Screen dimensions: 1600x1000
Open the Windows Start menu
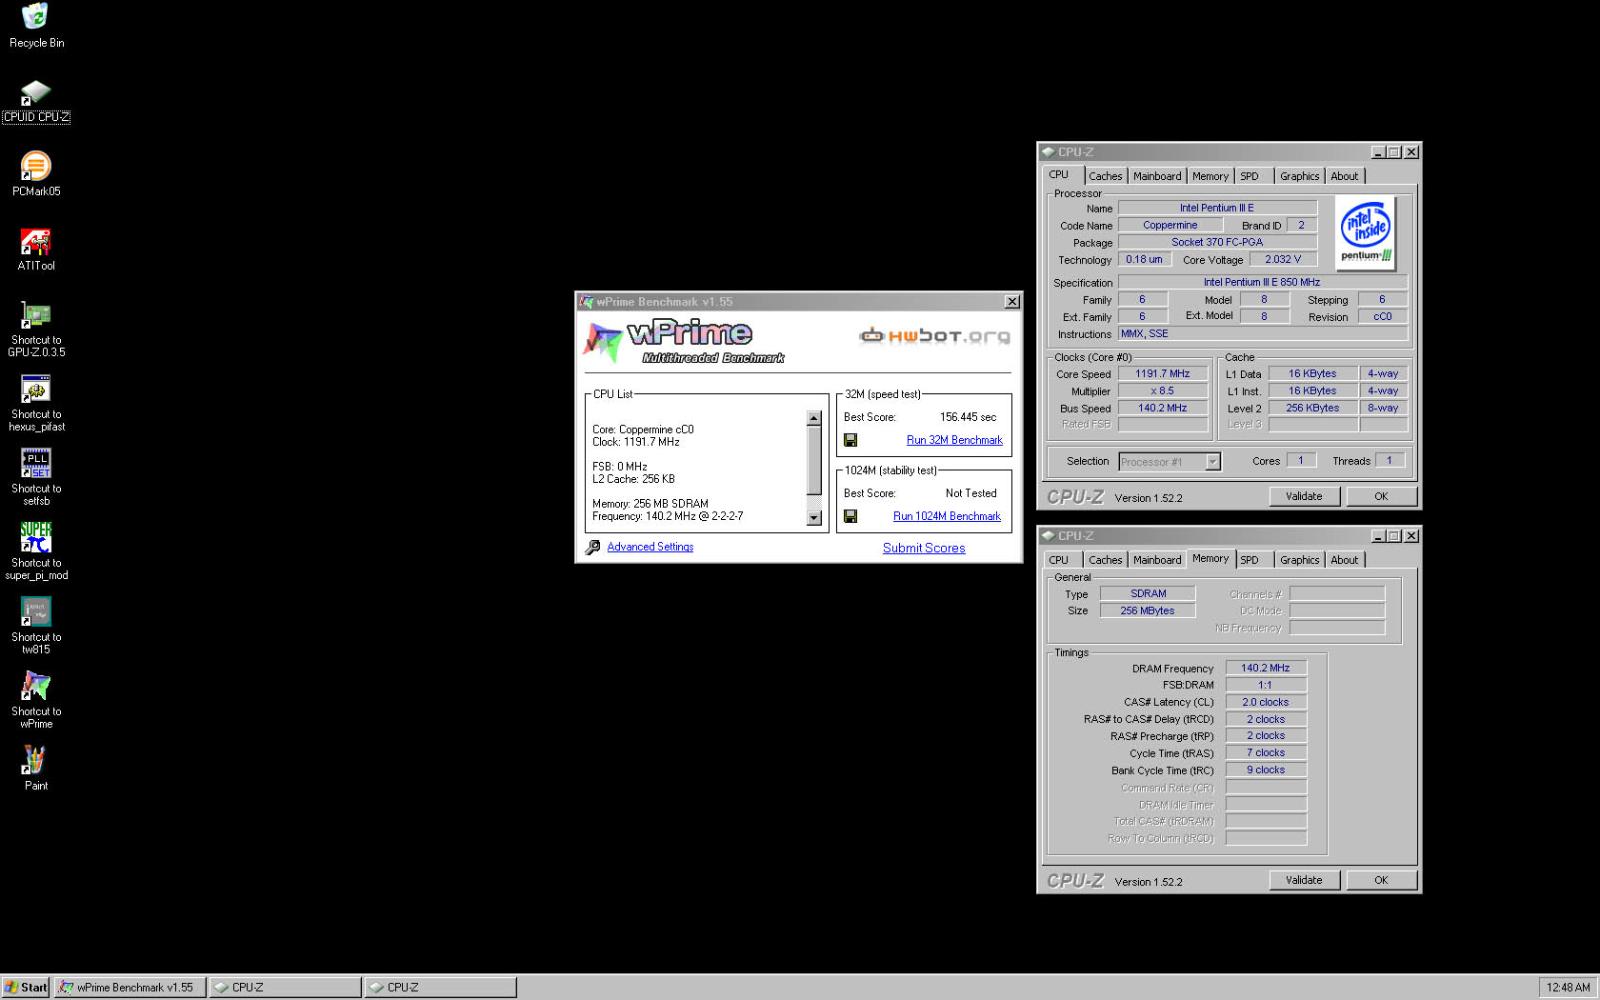tap(26, 987)
